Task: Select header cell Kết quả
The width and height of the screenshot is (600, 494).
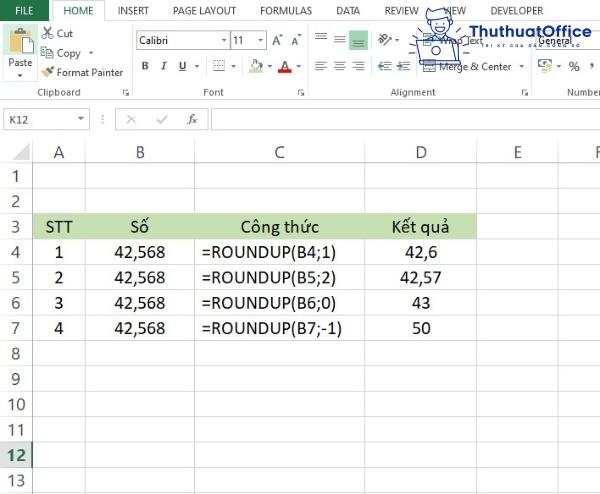Action: (x=421, y=227)
